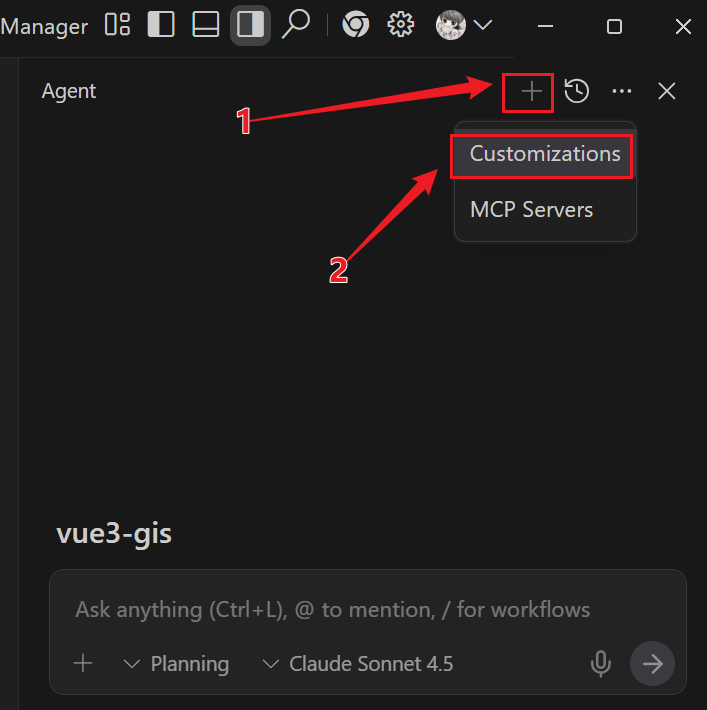Choose MCP Servers menu item

(531, 210)
